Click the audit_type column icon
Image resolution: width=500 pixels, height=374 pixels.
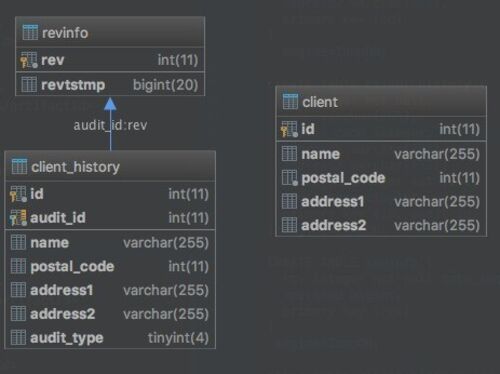18,338
